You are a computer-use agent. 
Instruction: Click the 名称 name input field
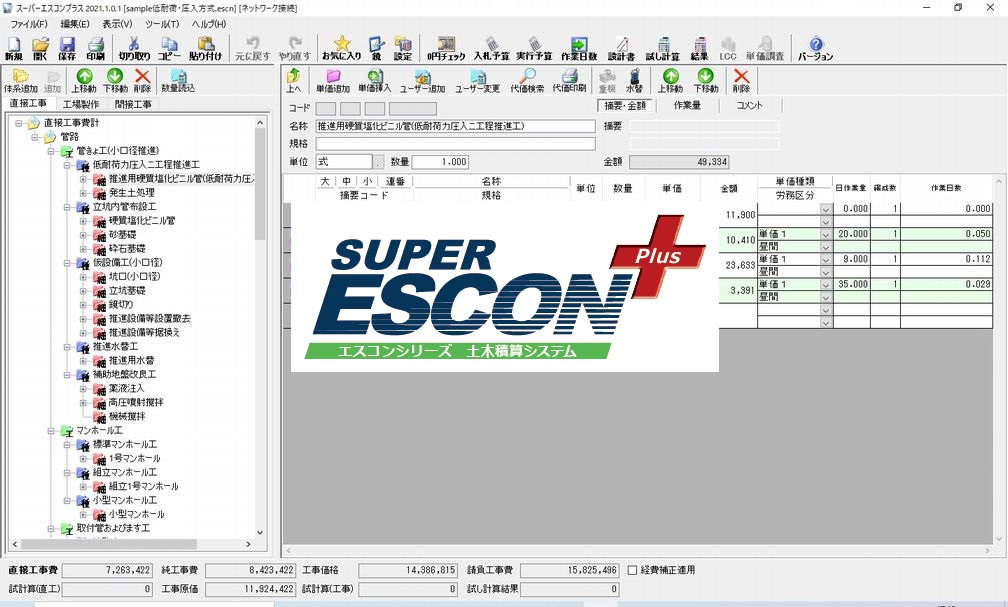[455, 127]
